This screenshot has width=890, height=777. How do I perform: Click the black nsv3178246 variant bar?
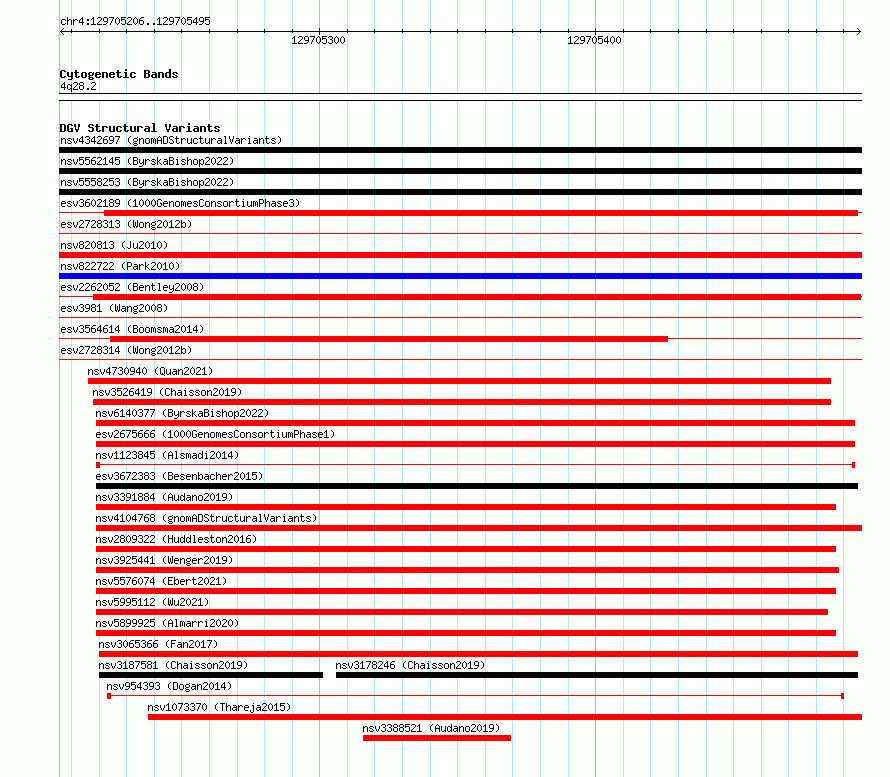[x=597, y=675]
